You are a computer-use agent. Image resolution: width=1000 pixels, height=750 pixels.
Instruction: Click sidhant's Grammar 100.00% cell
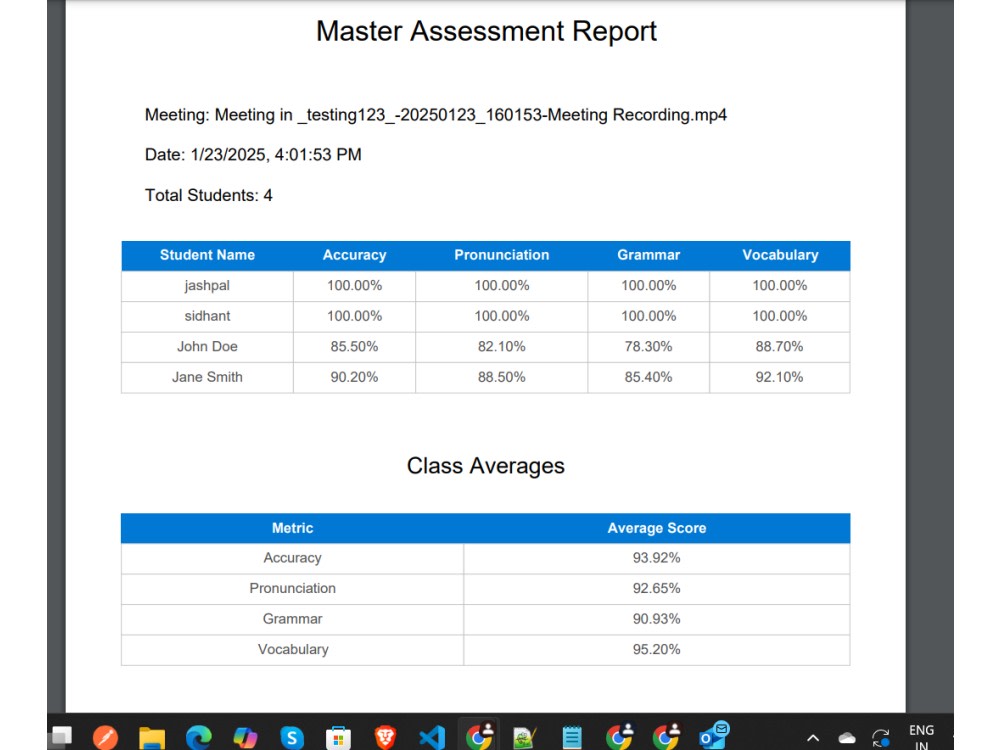tap(649, 316)
